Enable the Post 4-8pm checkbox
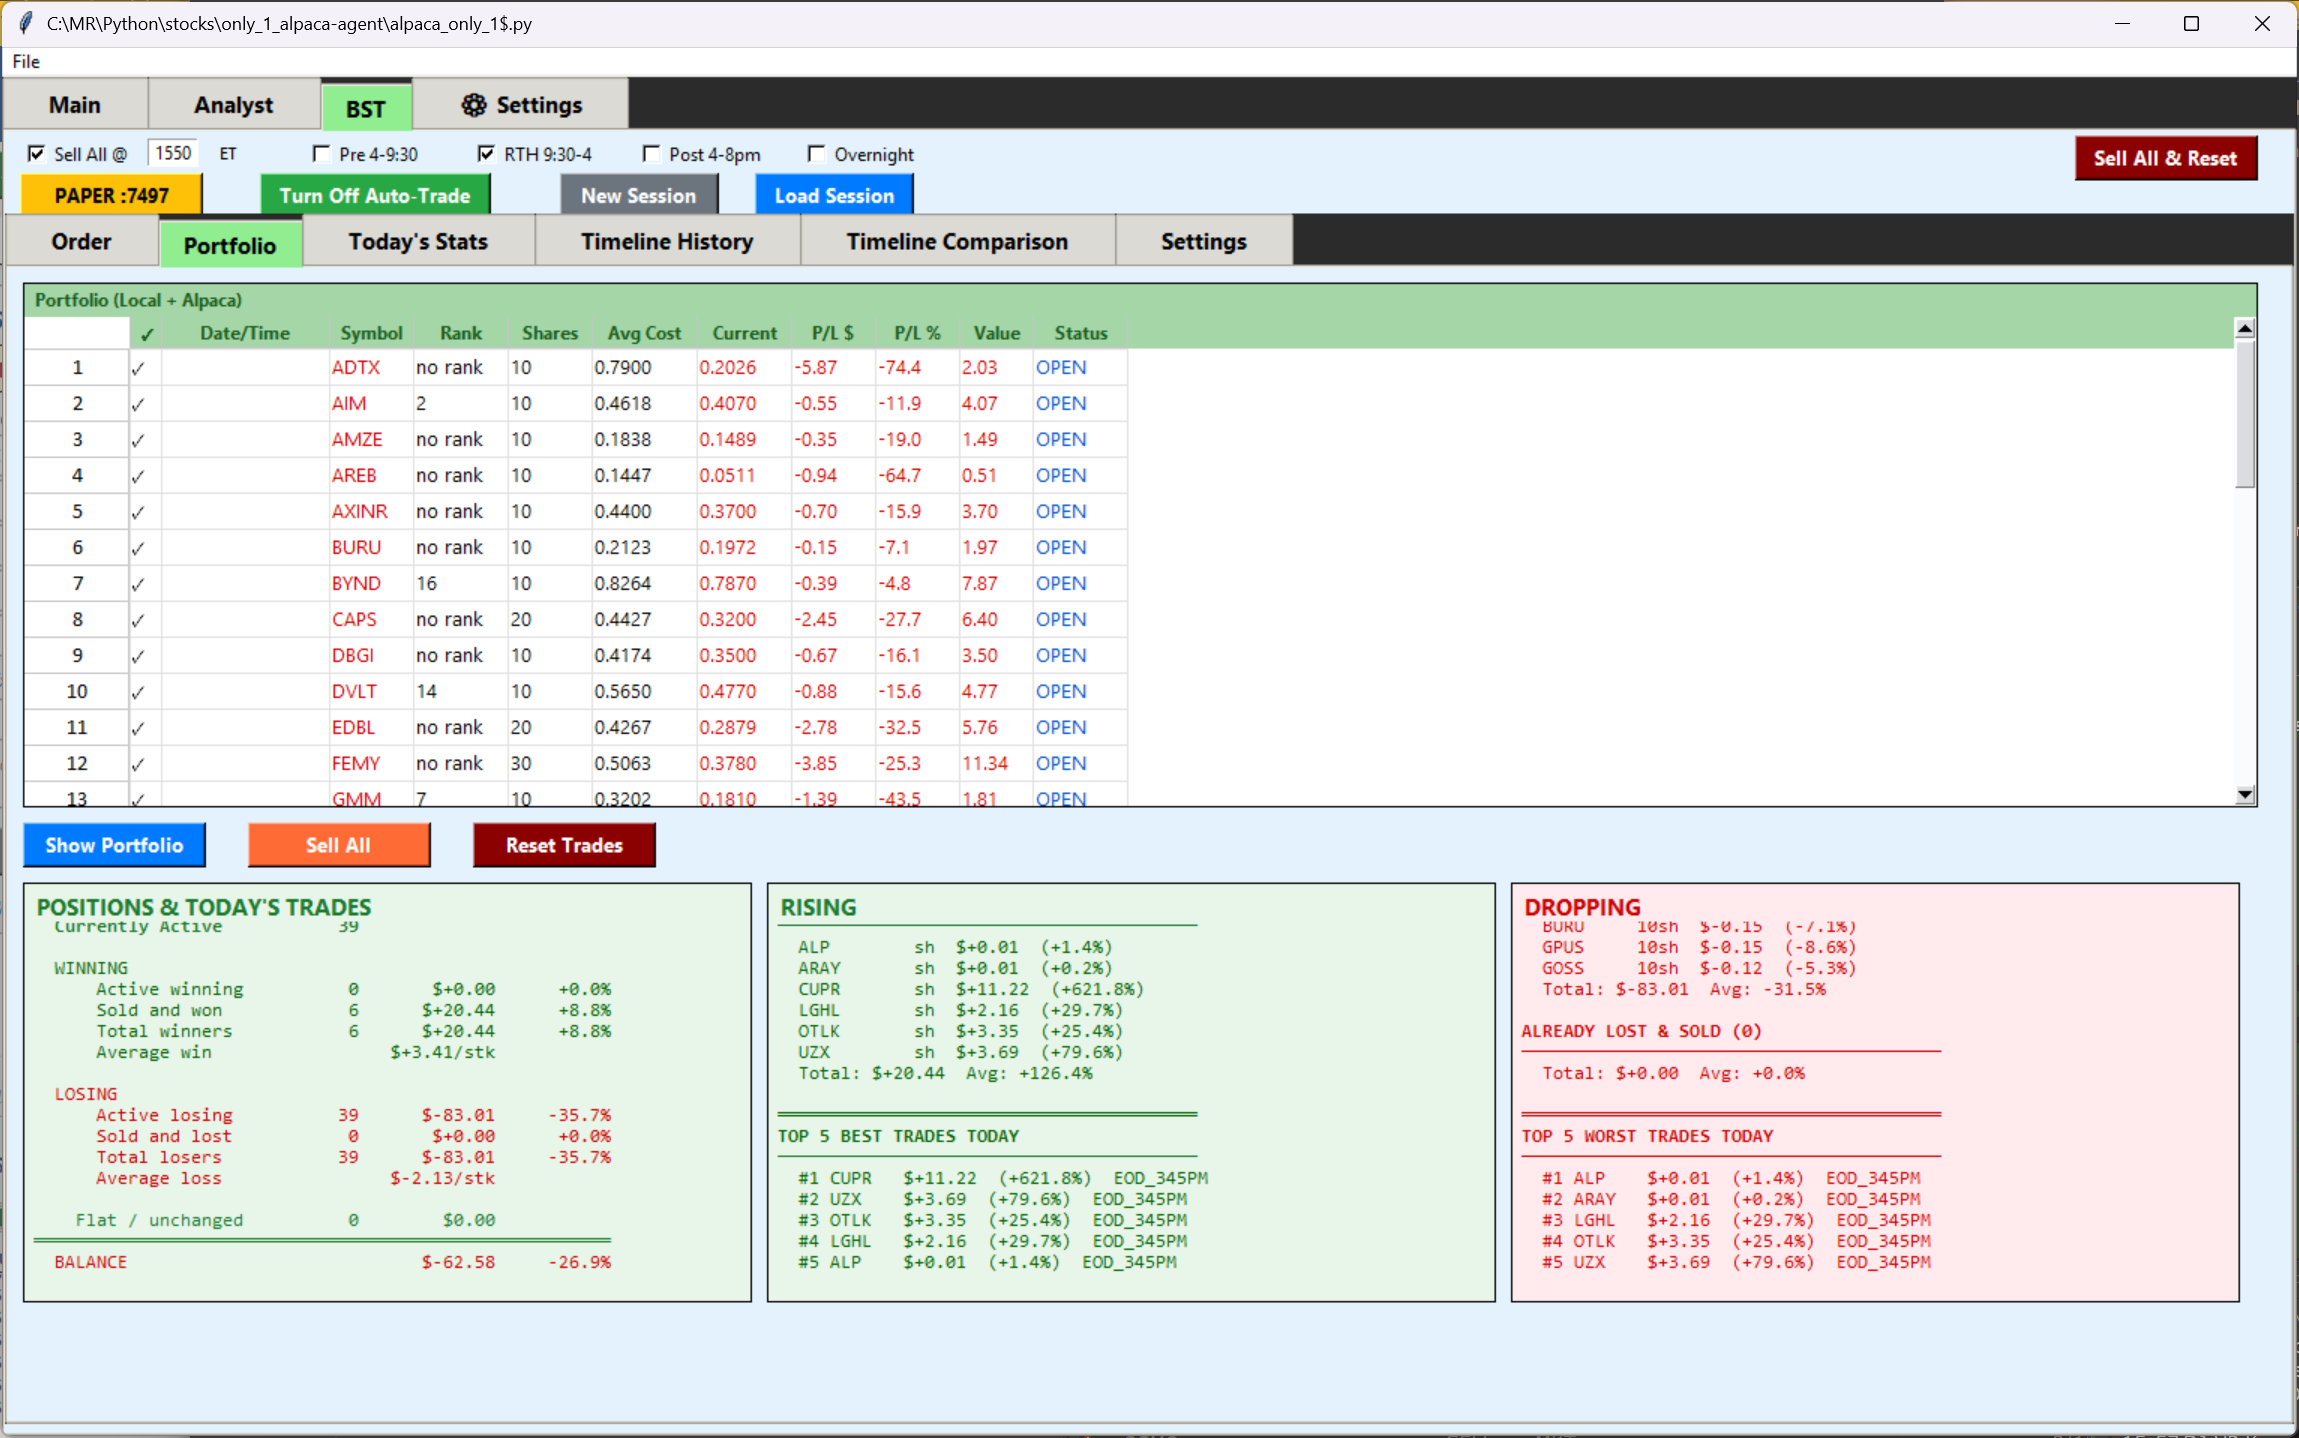The height and width of the screenshot is (1438, 2299). click(651, 154)
